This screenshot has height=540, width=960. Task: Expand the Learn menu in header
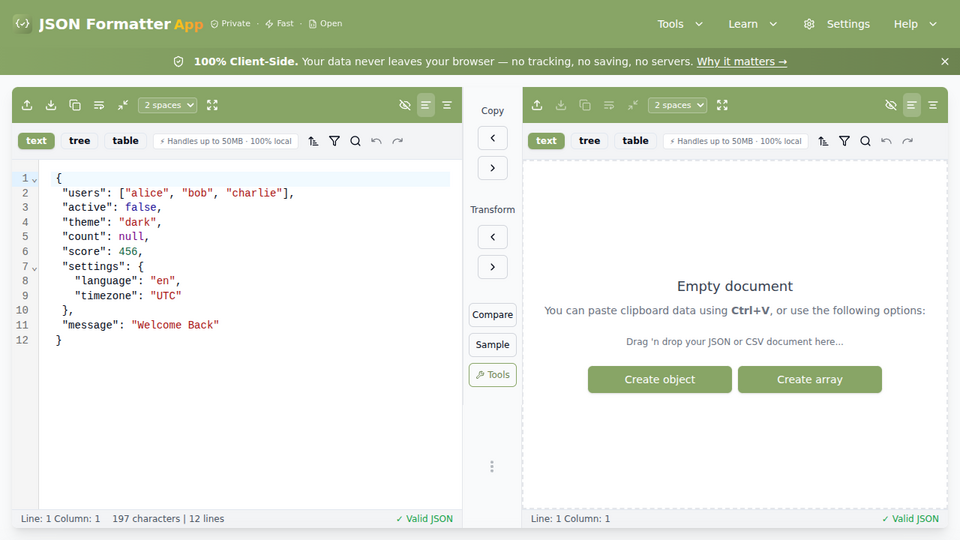point(752,24)
